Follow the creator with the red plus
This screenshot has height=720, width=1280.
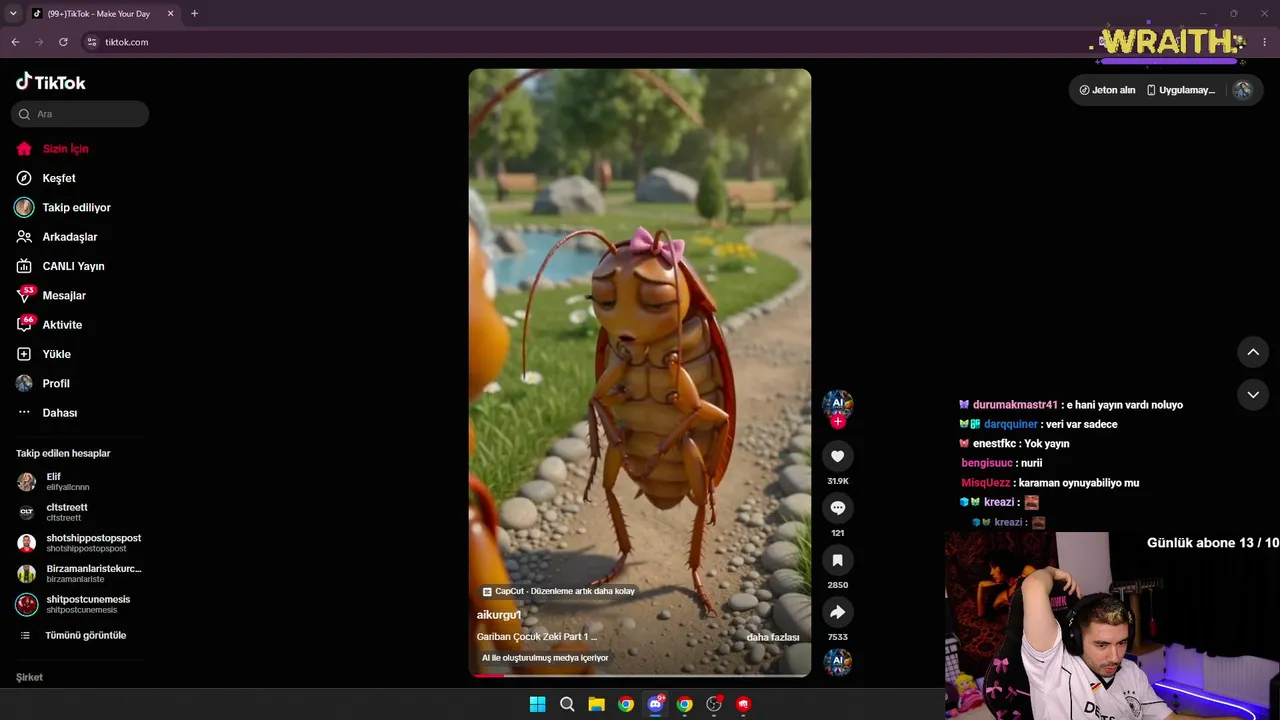(x=838, y=422)
